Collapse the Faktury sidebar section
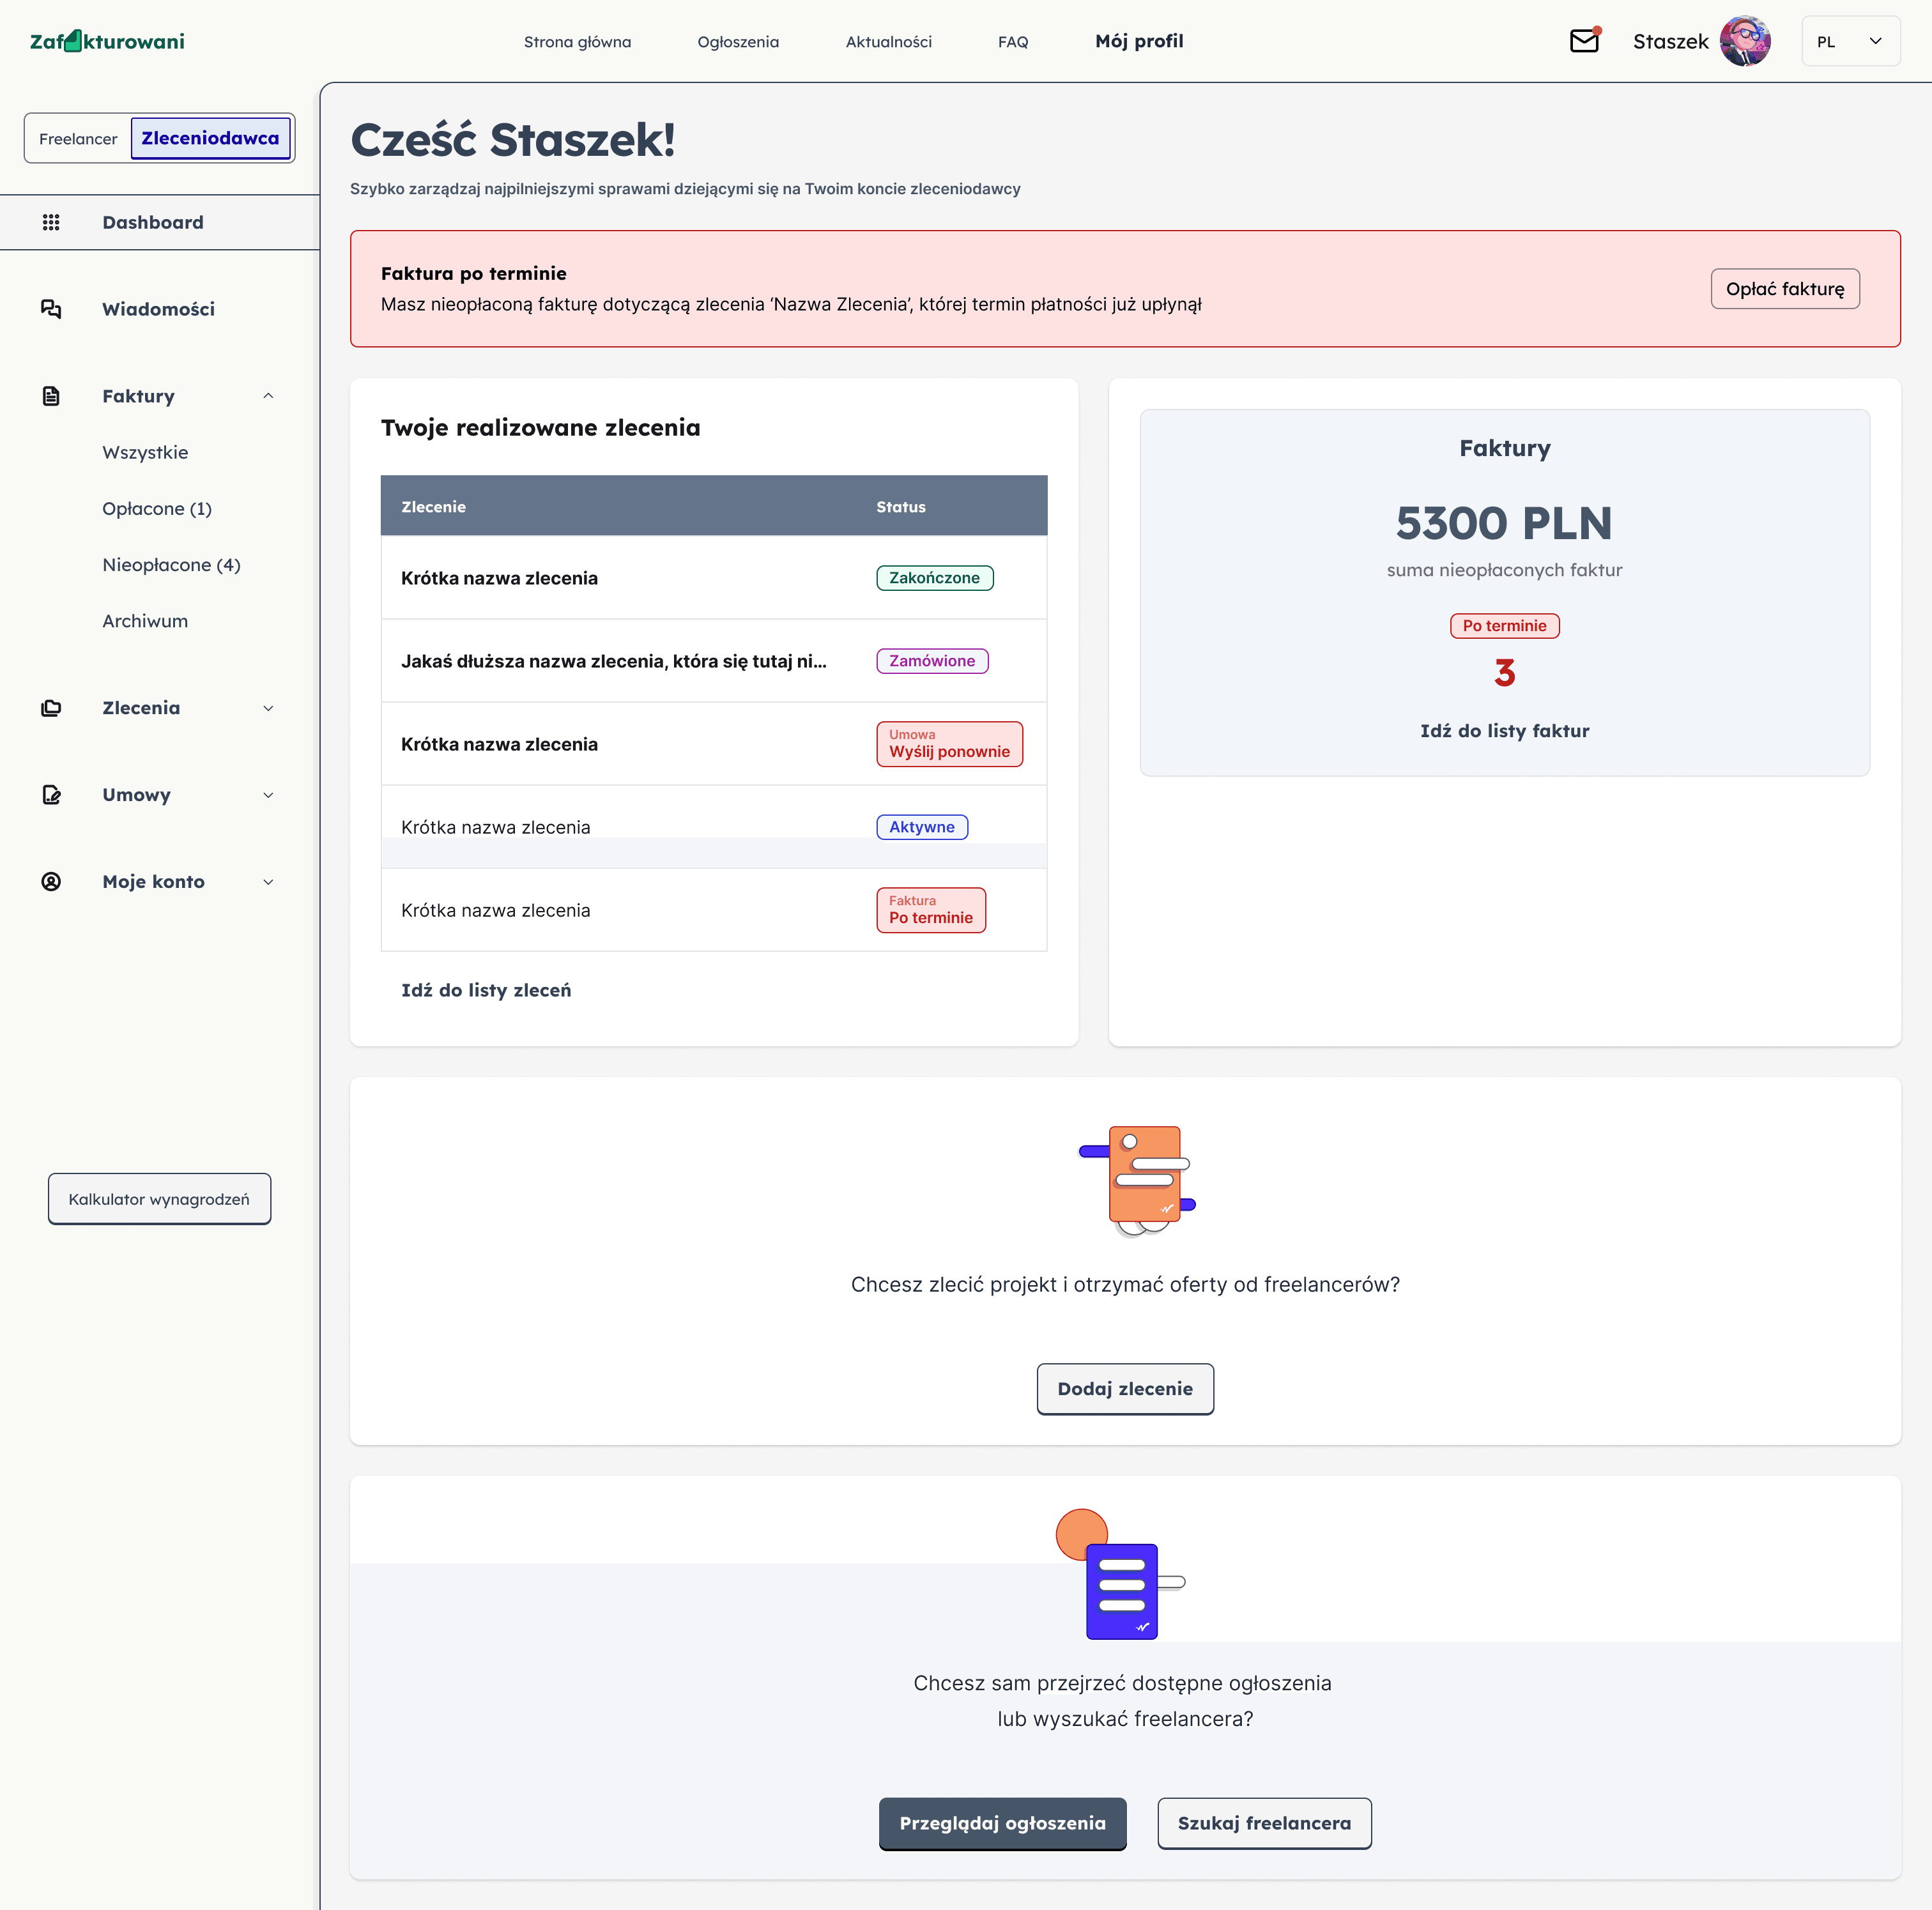 point(268,396)
